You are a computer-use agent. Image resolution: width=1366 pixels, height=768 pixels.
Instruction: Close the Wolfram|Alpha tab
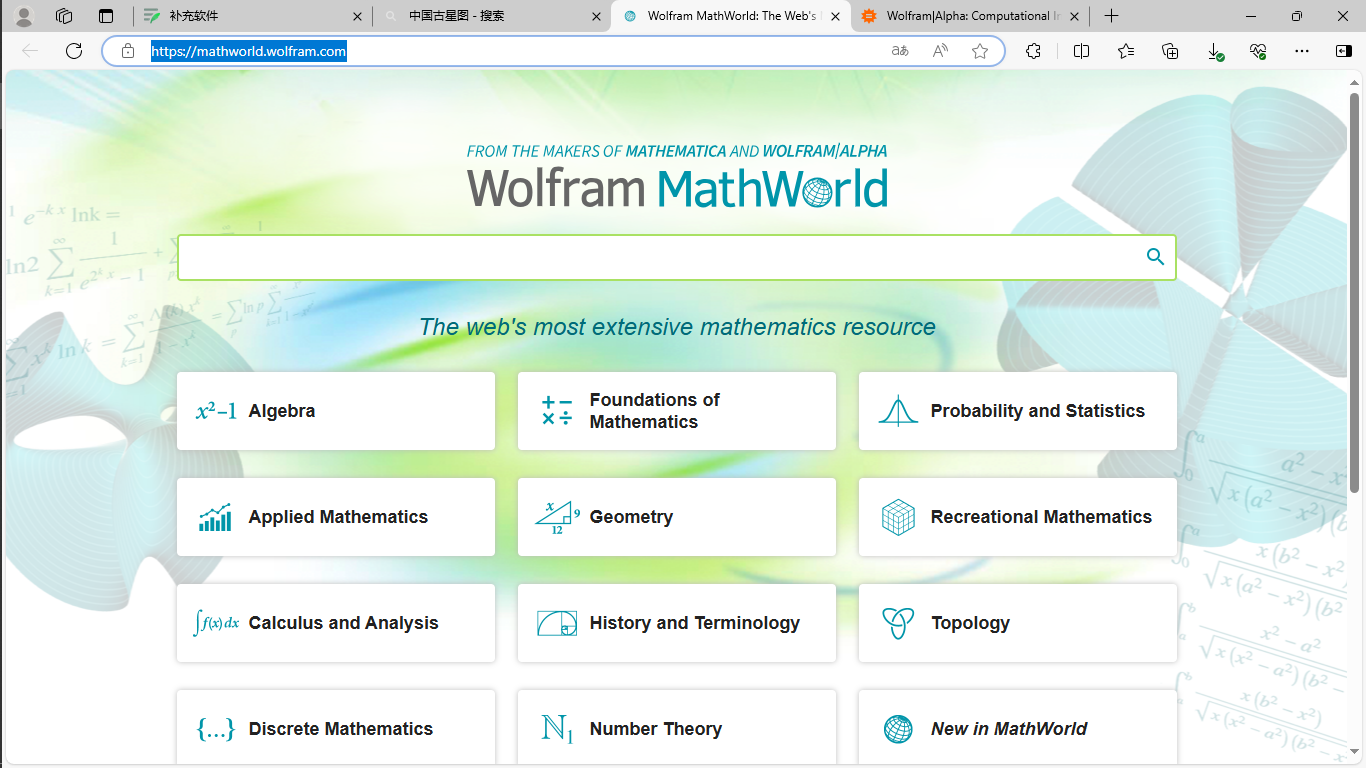[1074, 16]
